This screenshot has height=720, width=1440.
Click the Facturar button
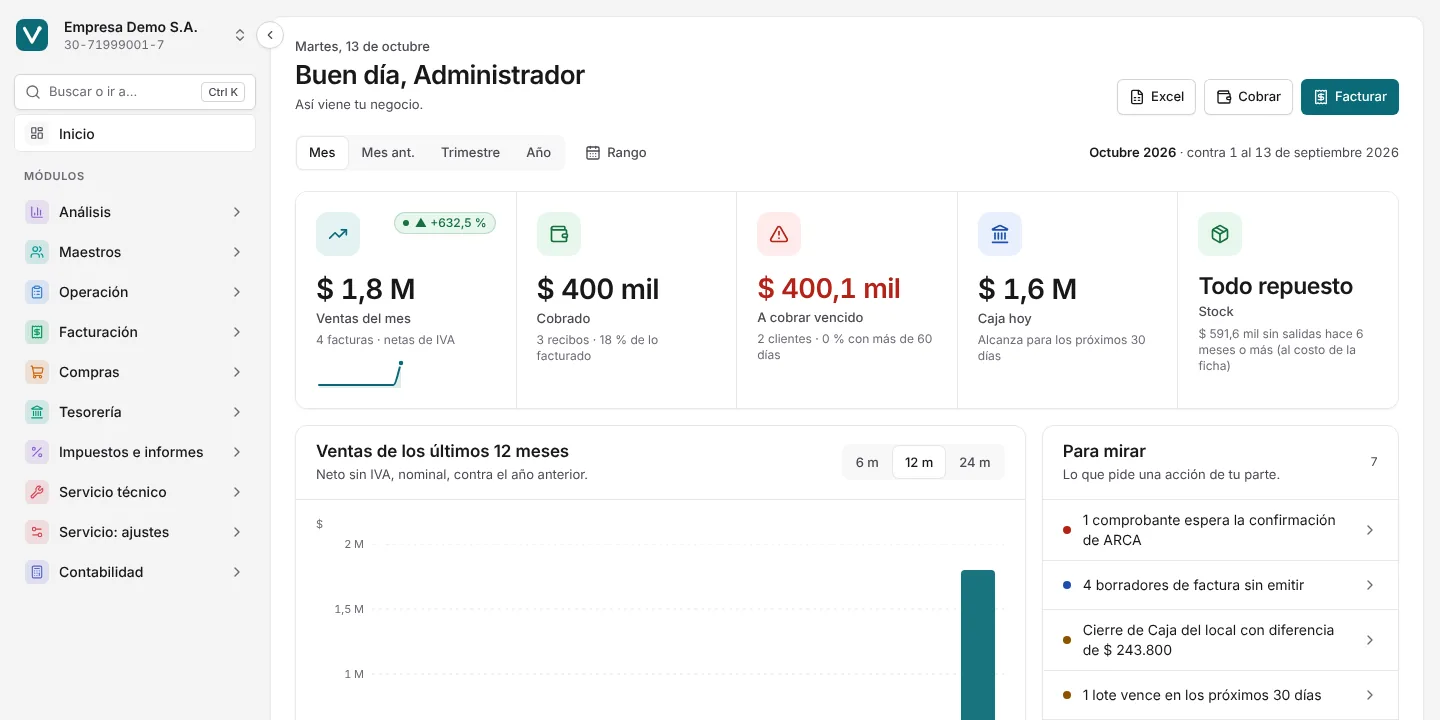click(x=1350, y=97)
